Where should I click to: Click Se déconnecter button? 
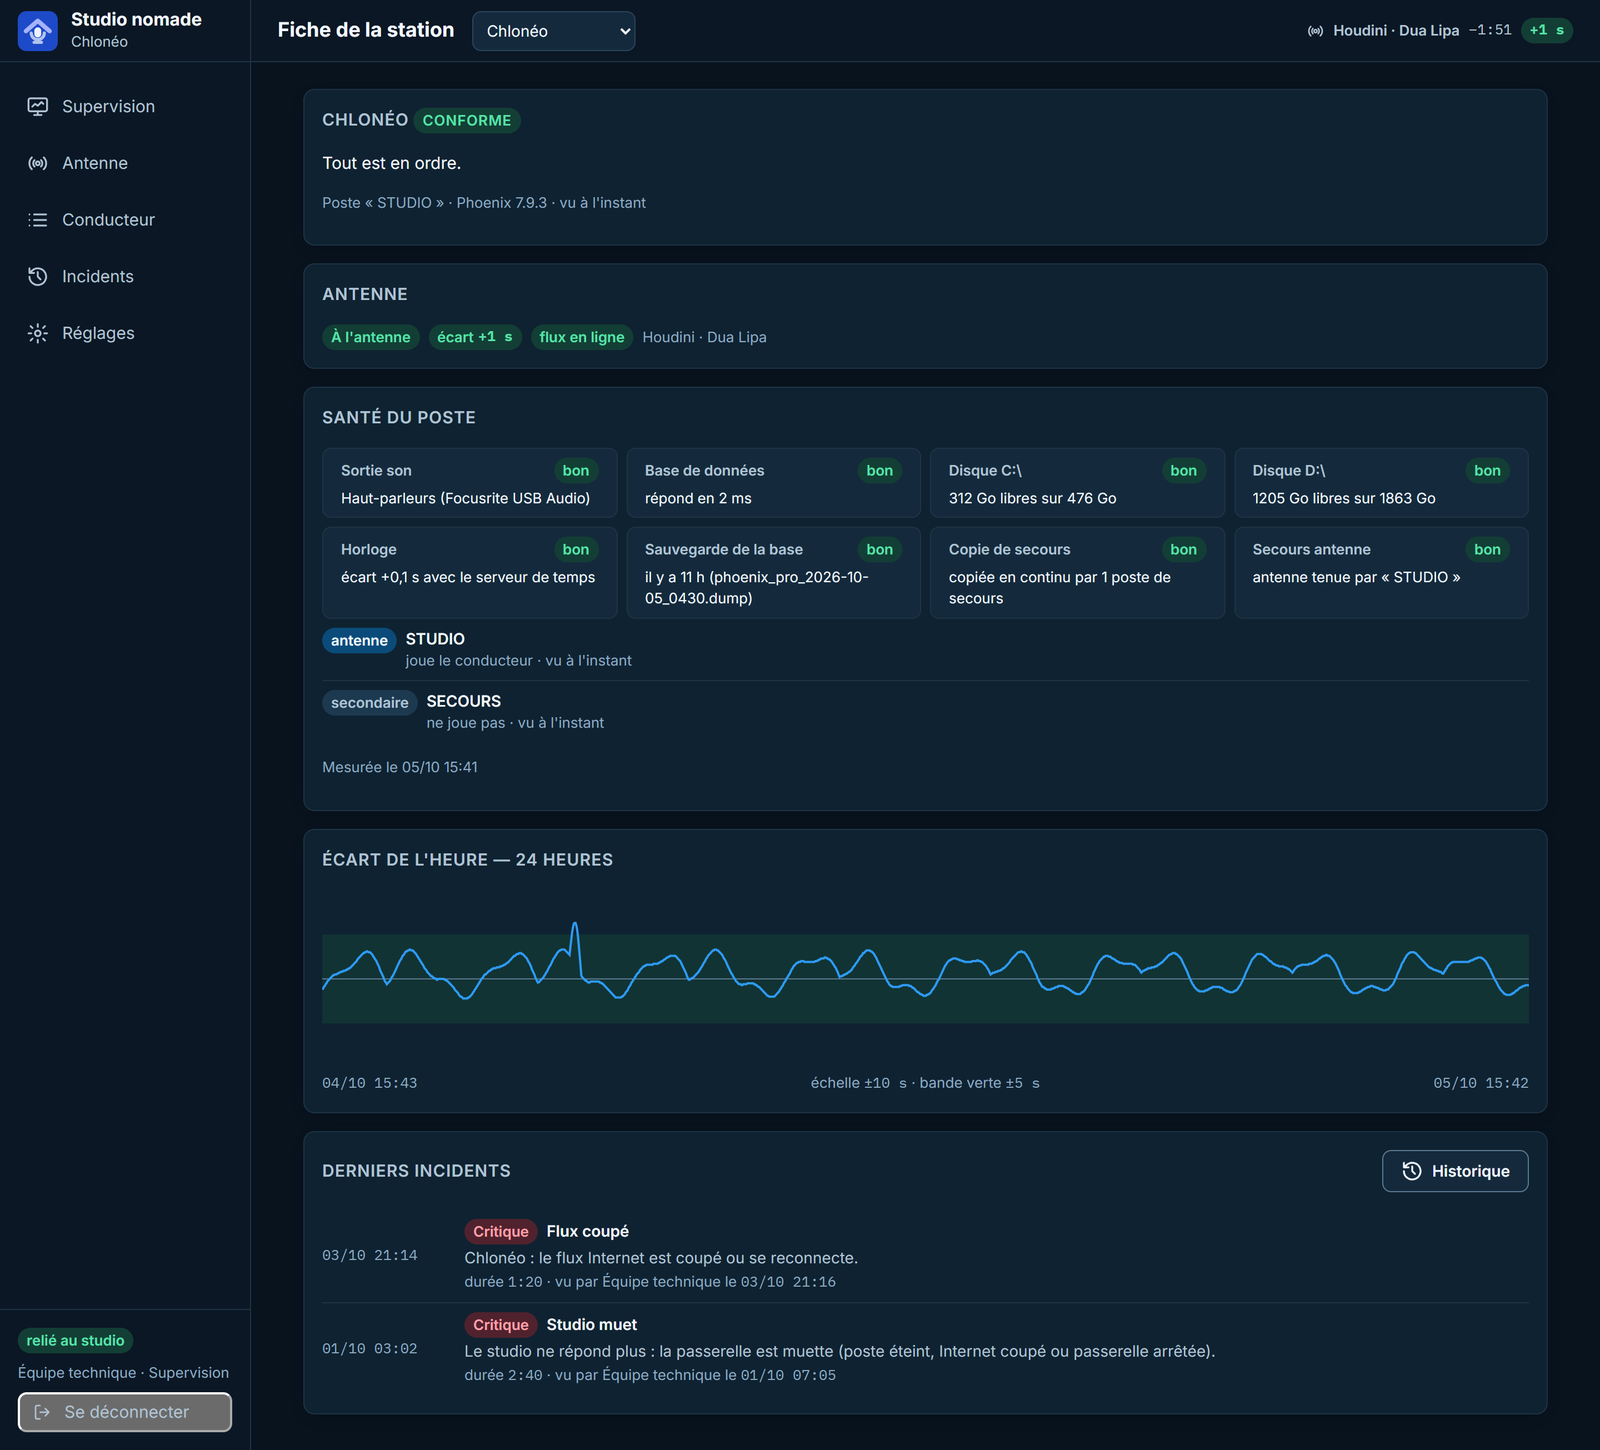(x=125, y=1412)
